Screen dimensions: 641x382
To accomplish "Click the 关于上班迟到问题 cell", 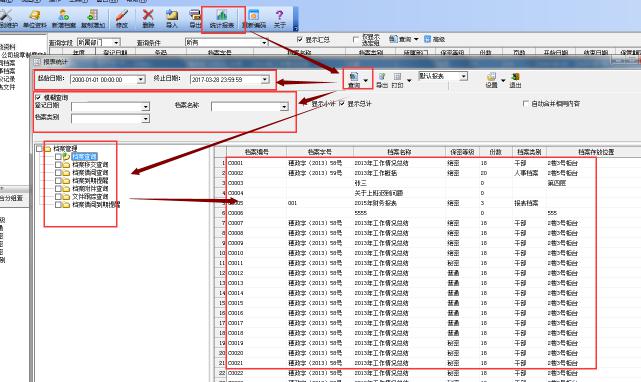I will (x=399, y=193).
